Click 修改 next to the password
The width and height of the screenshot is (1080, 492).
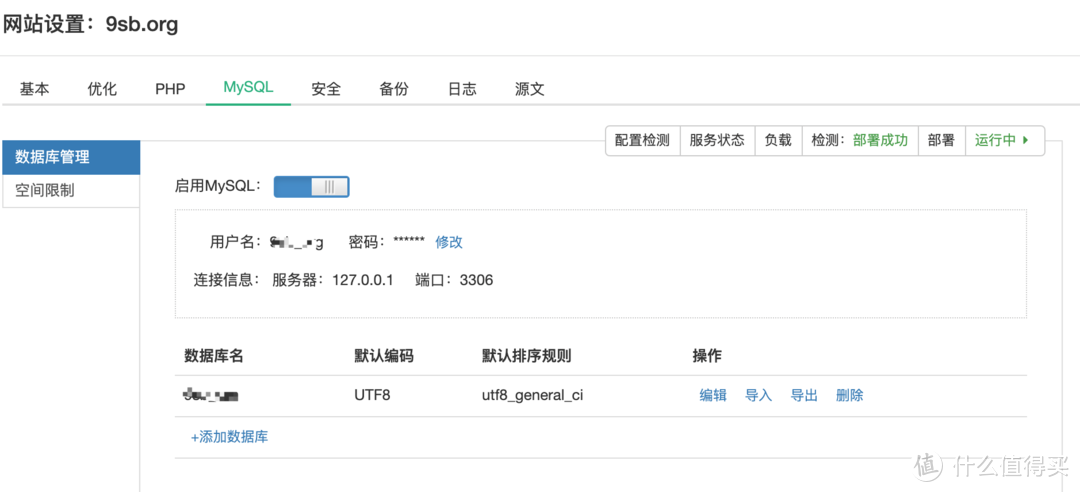tap(449, 242)
